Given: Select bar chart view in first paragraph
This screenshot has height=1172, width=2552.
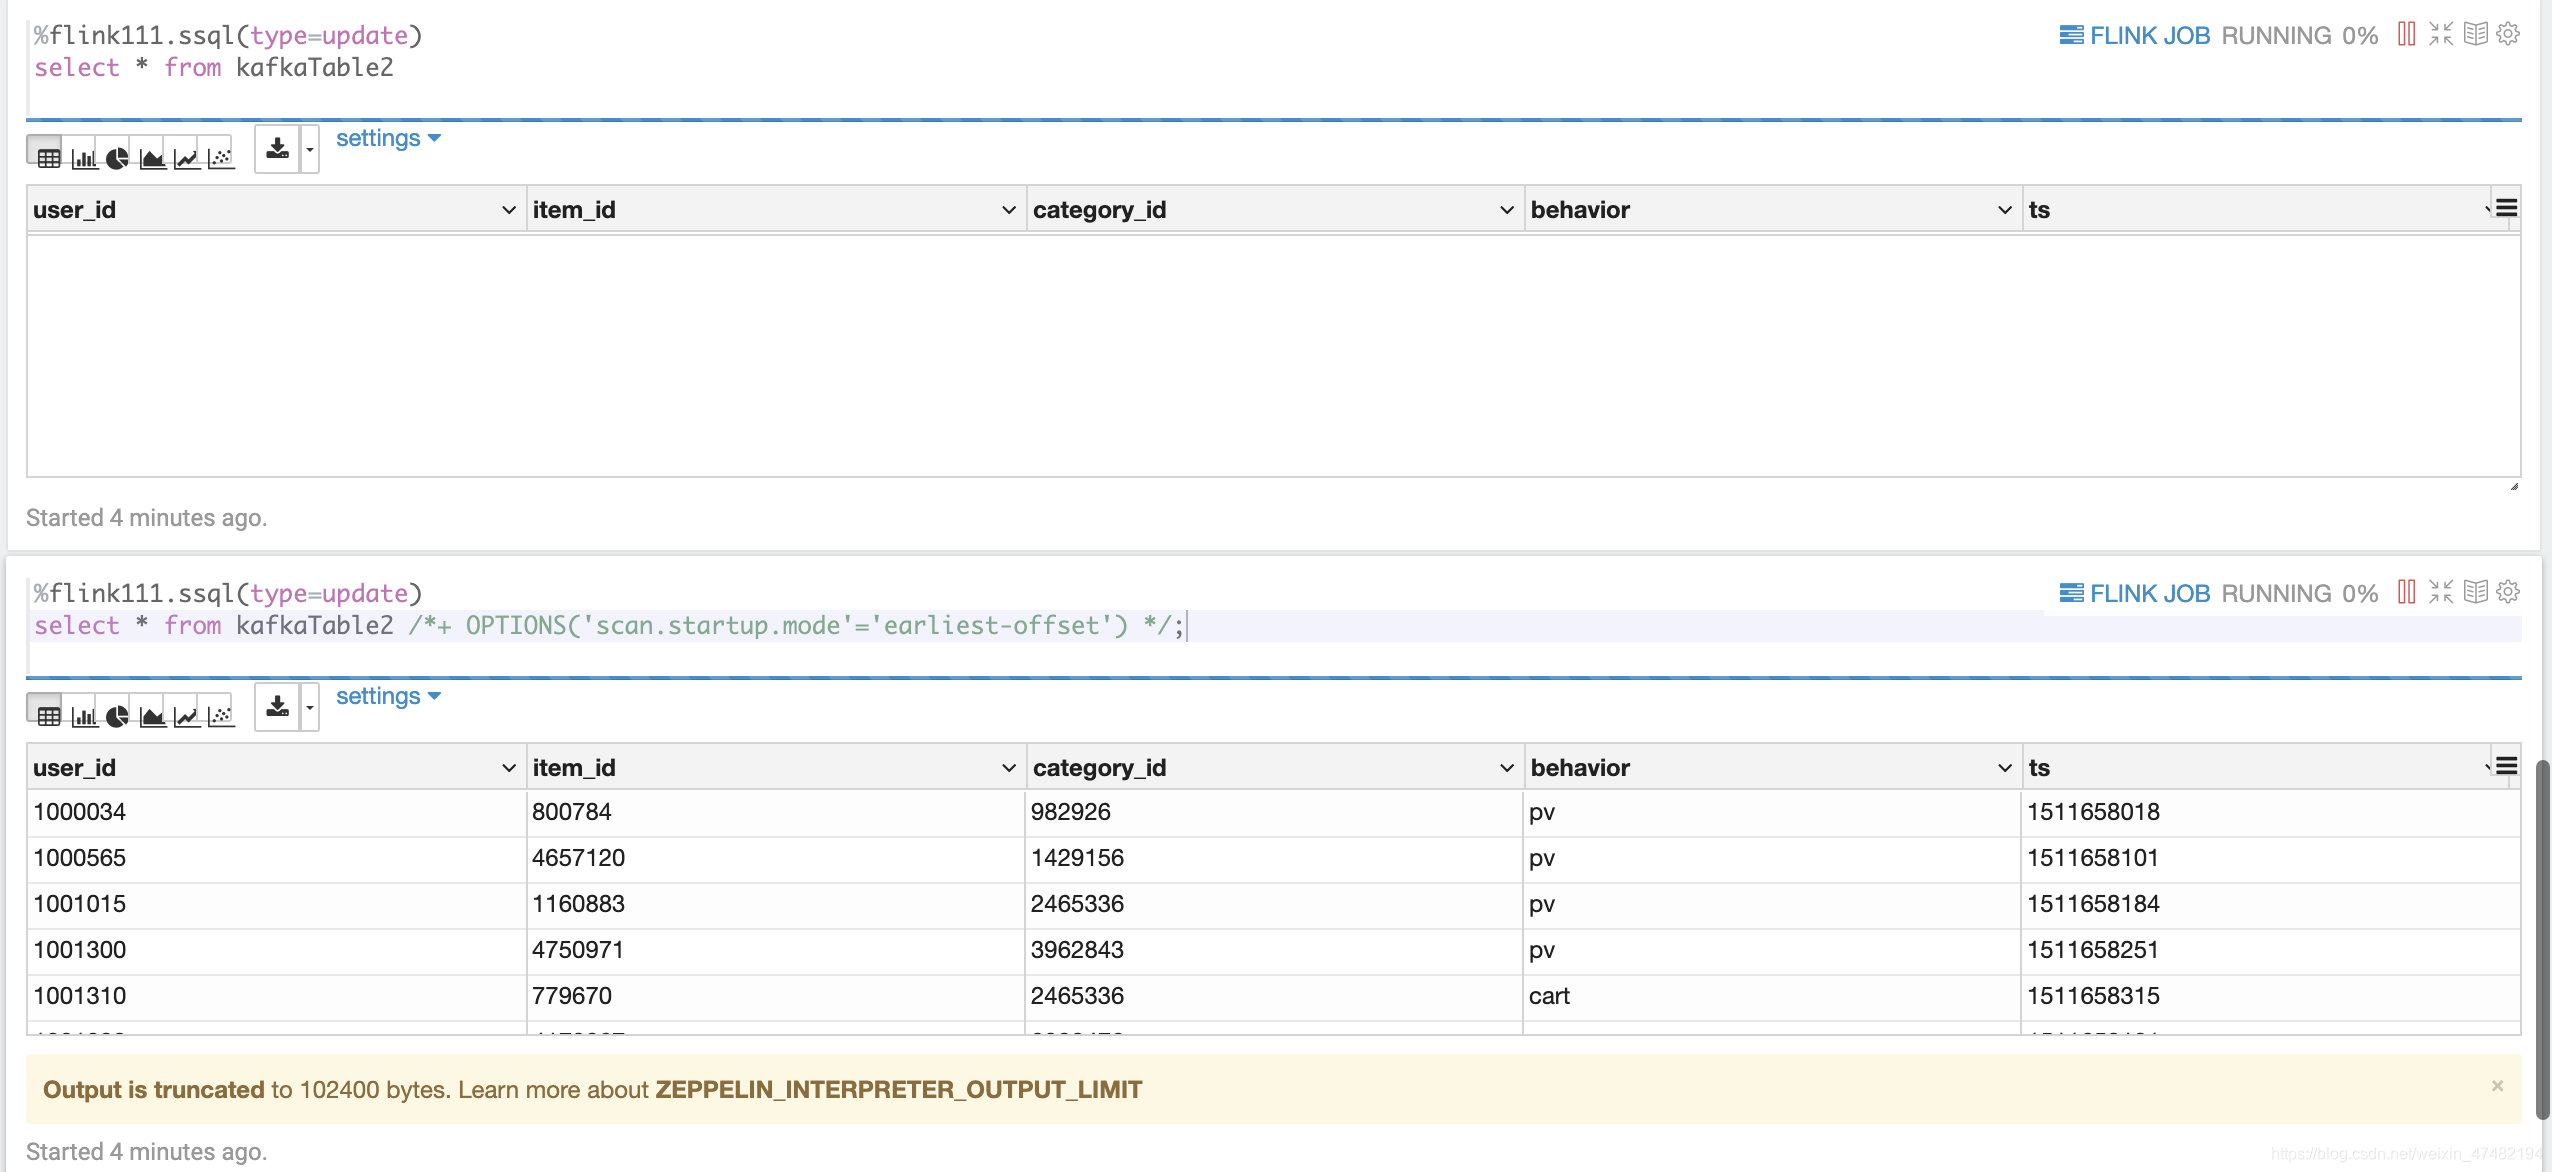Looking at the screenshot, I should (85, 157).
